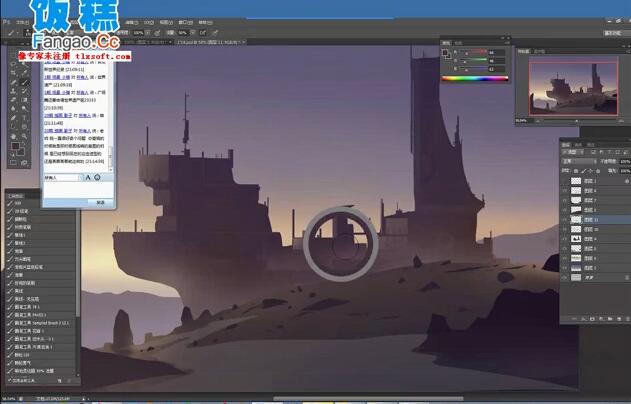Switch to the 通道 (Channels) tab
Screen dimensions: 631x404
[578, 145]
